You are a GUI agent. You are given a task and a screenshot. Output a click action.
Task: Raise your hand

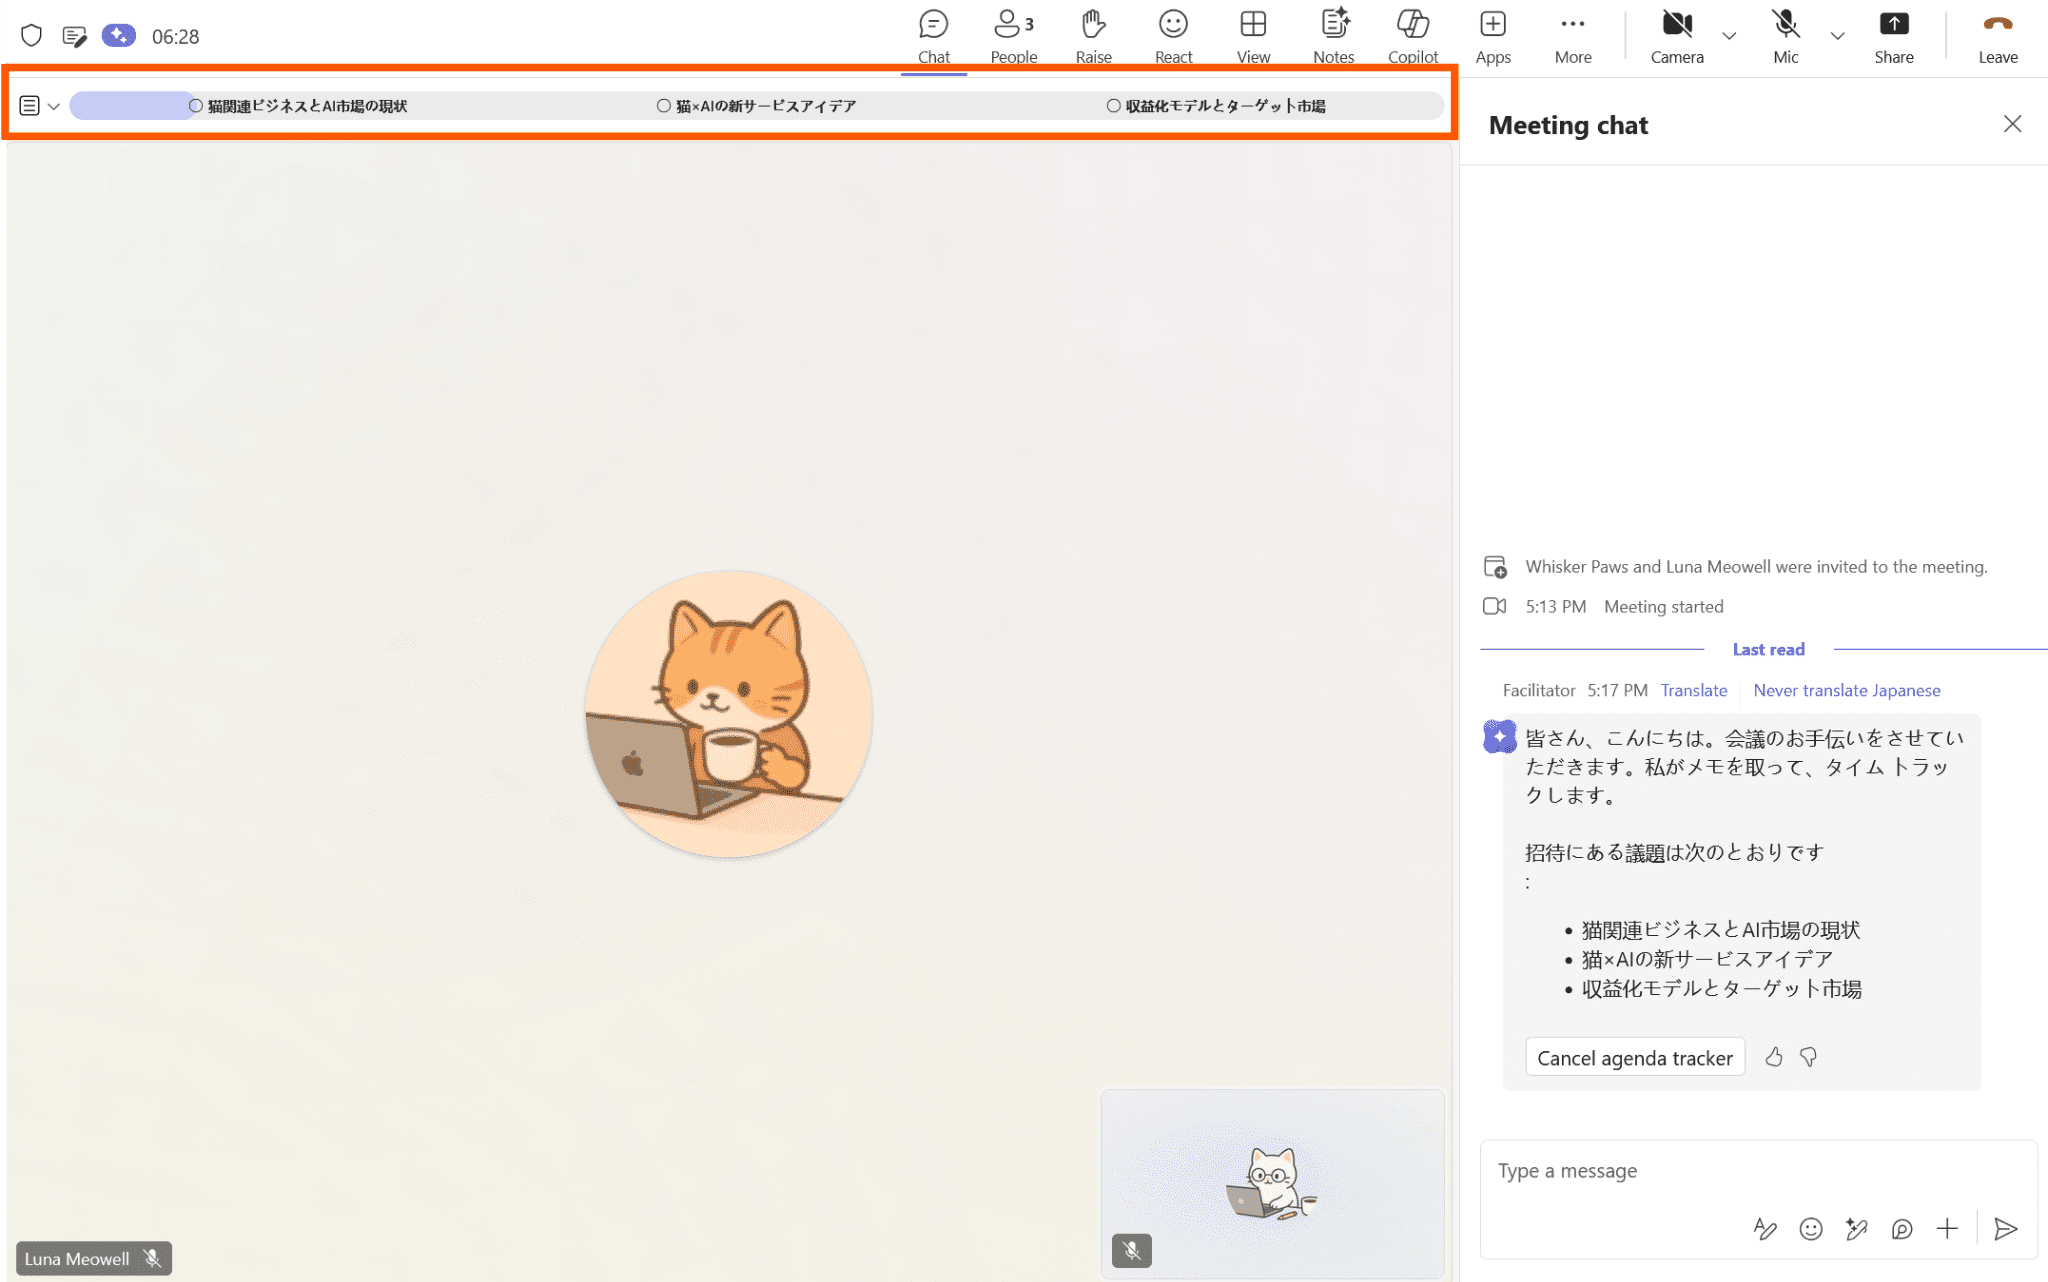tap(1093, 35)
